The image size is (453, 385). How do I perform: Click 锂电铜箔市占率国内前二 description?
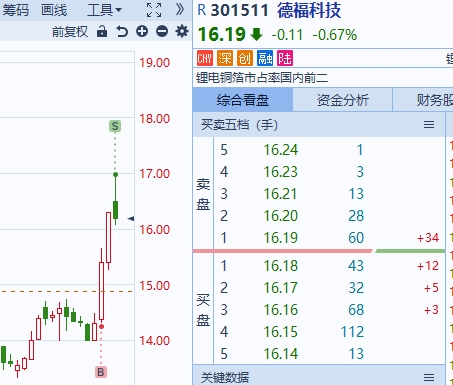pos(262,78)
